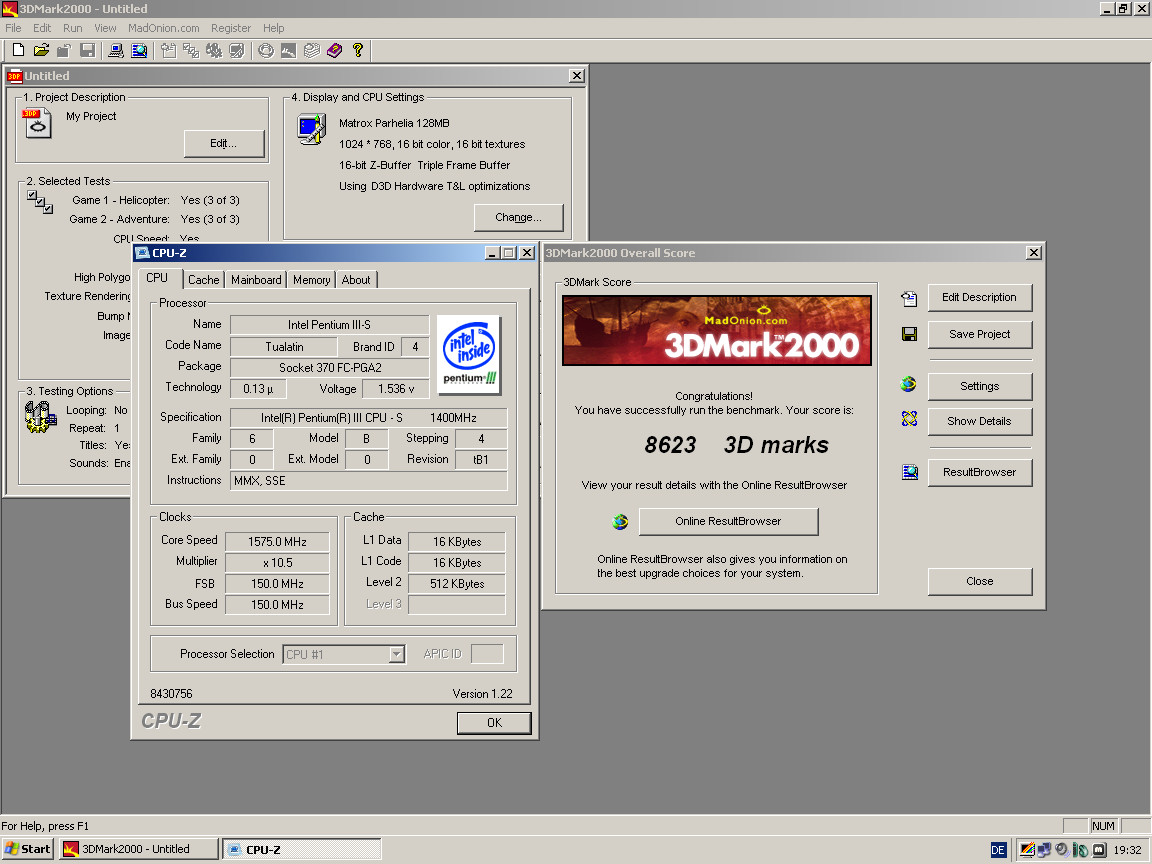Click the Instructions field showing MMX, SSE
1152x864 pixels.
tap(369, 481)
